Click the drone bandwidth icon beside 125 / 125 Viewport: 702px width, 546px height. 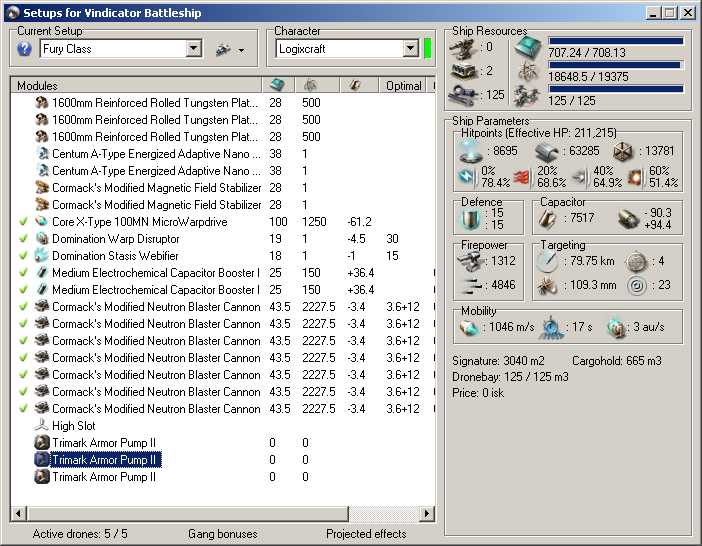[x=528, y=95]
